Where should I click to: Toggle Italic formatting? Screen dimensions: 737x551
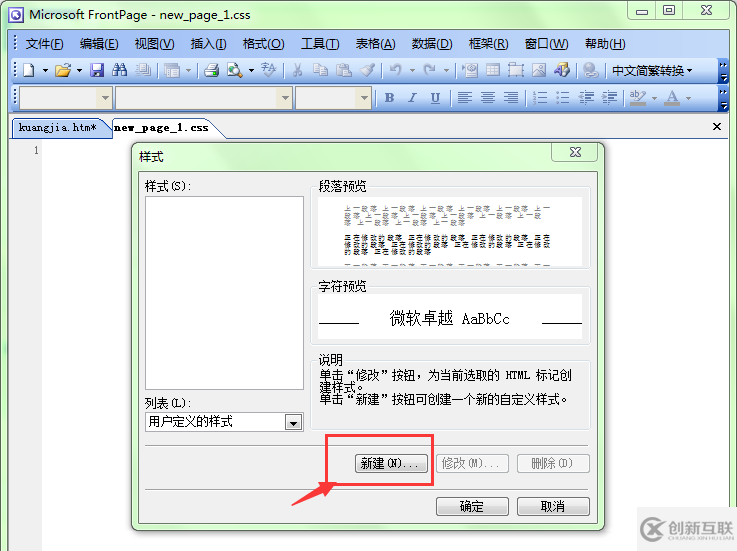pos(412,98)
